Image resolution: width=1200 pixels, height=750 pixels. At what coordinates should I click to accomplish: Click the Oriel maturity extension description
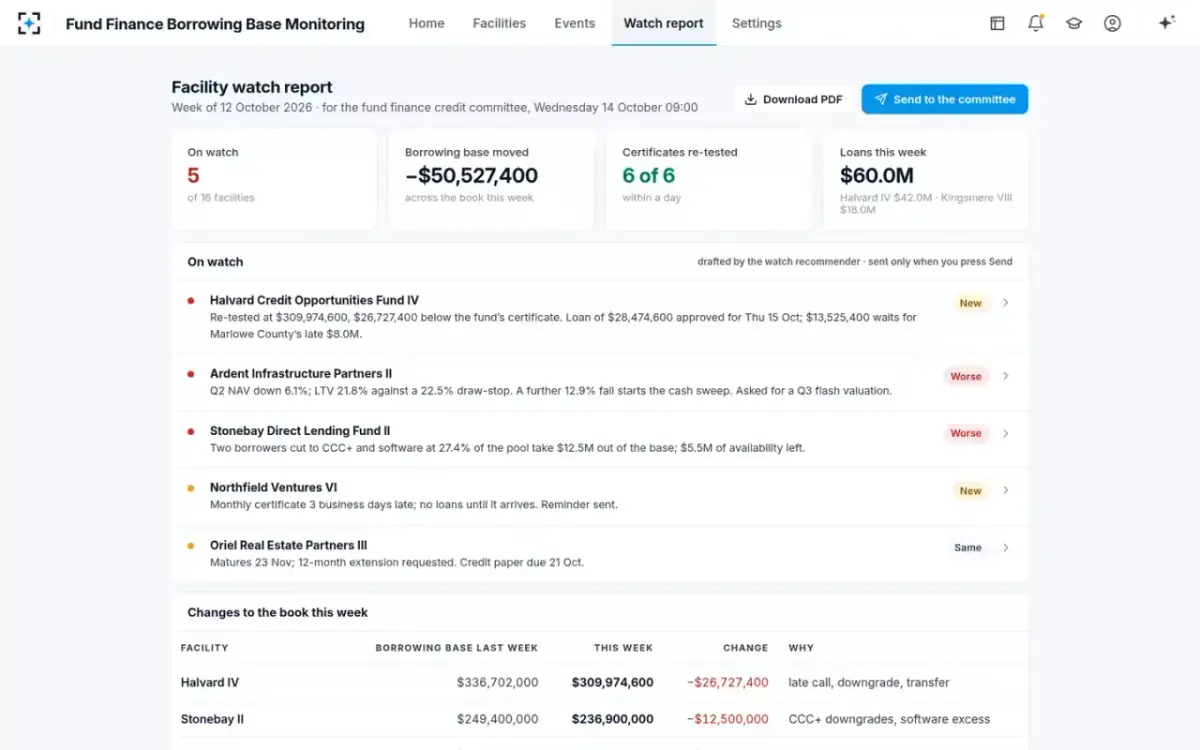[x=397, y=562]
